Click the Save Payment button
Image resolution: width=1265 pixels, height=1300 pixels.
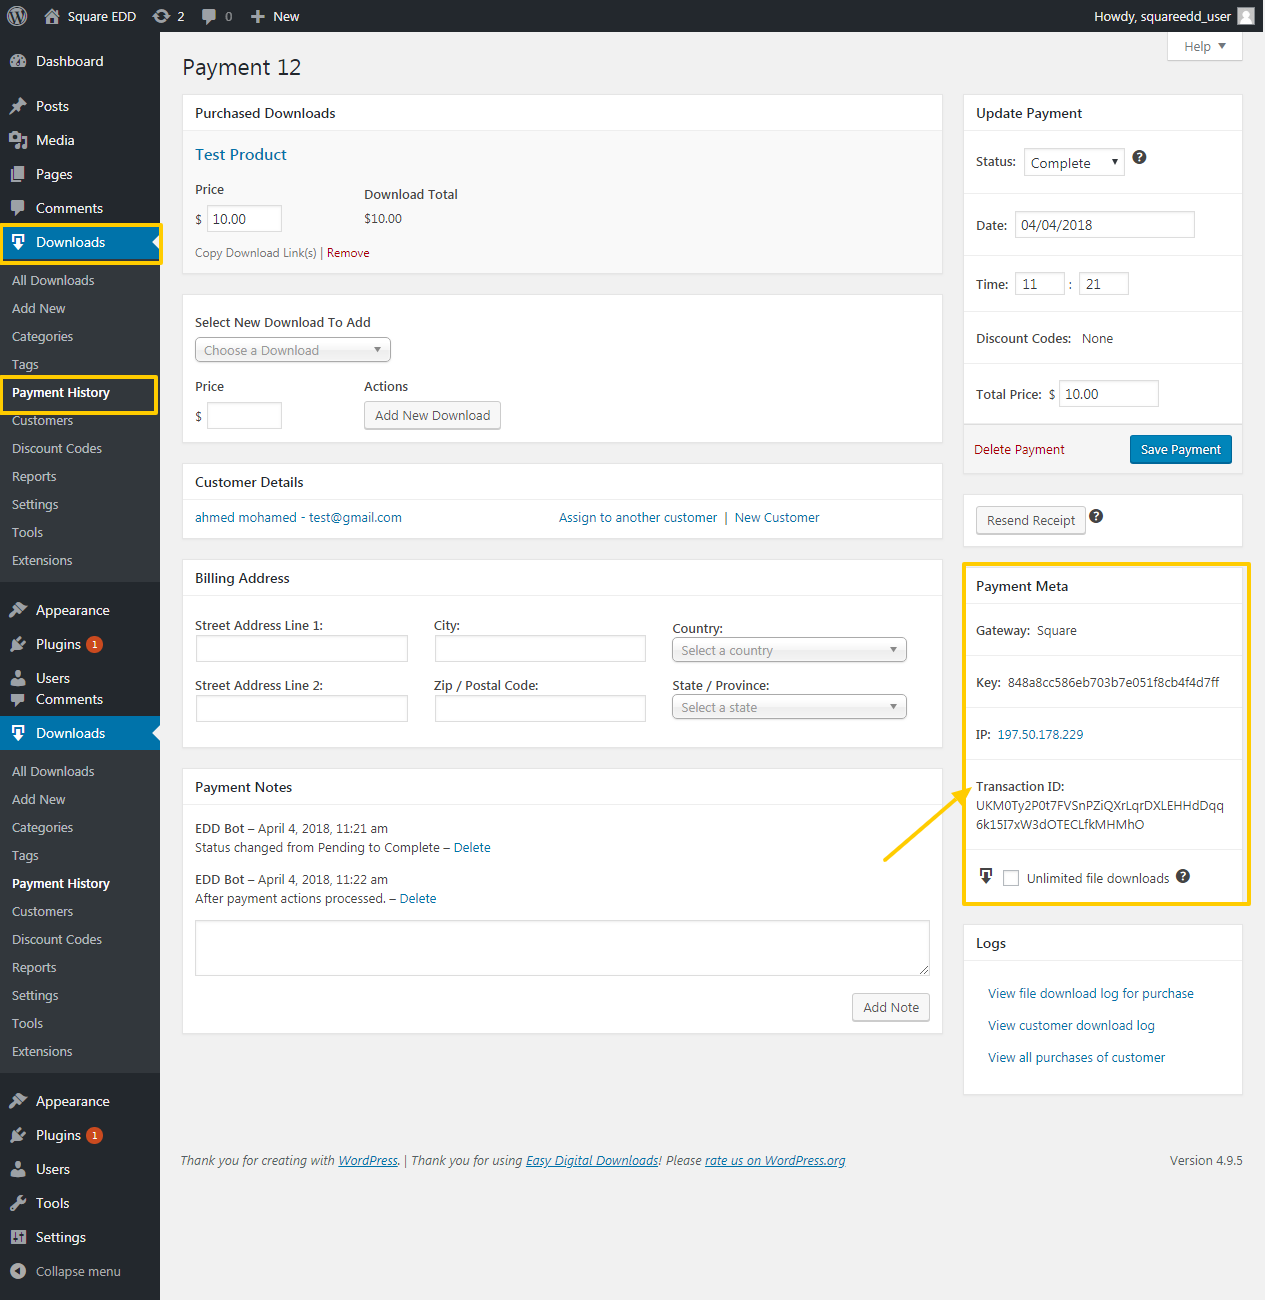coord(1180,450)
